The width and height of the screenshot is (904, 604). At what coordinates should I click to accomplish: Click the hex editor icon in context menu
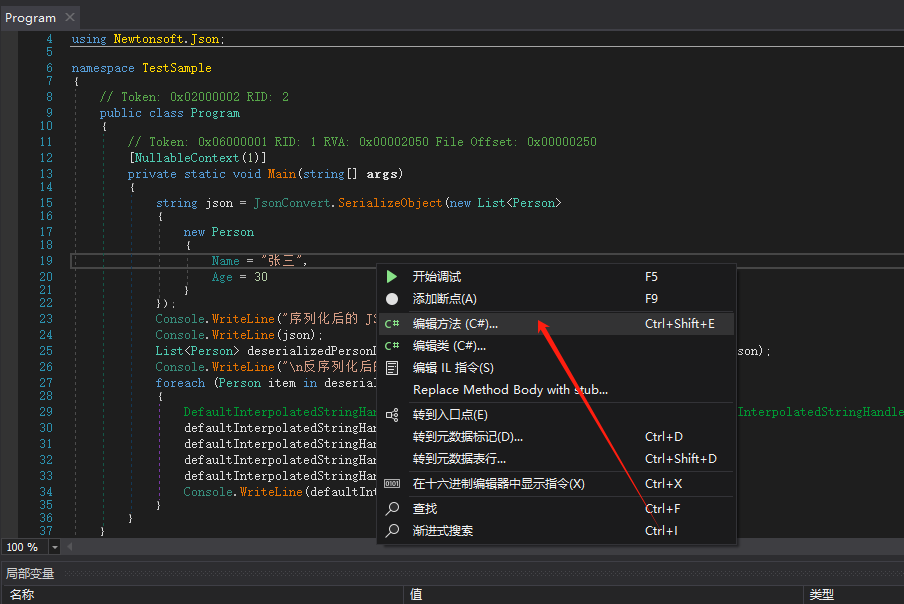click(x=392, y=484)
